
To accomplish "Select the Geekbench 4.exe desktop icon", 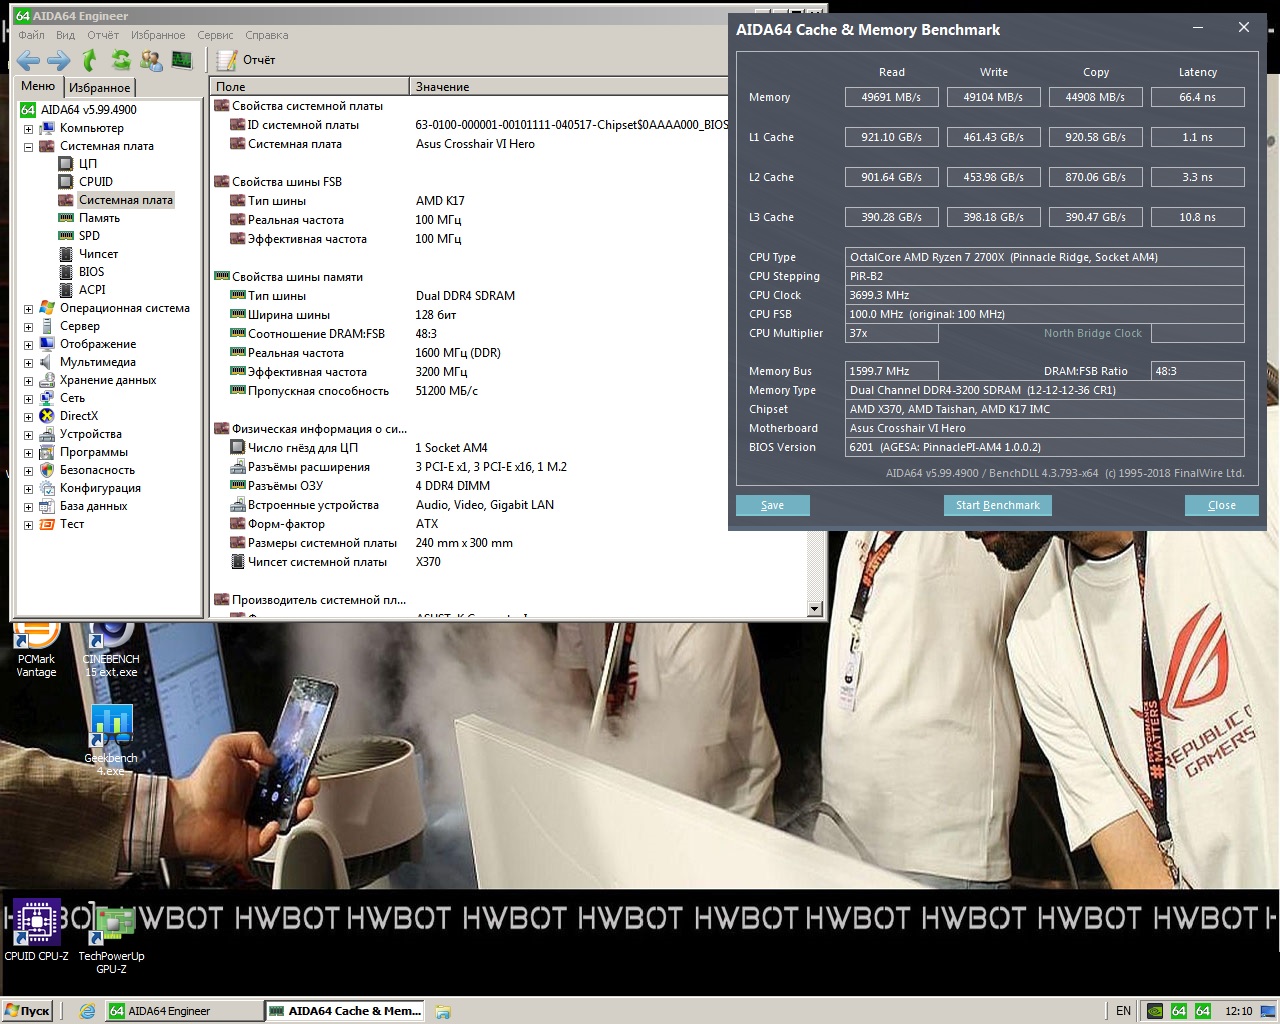I will [x=111, y=740].
